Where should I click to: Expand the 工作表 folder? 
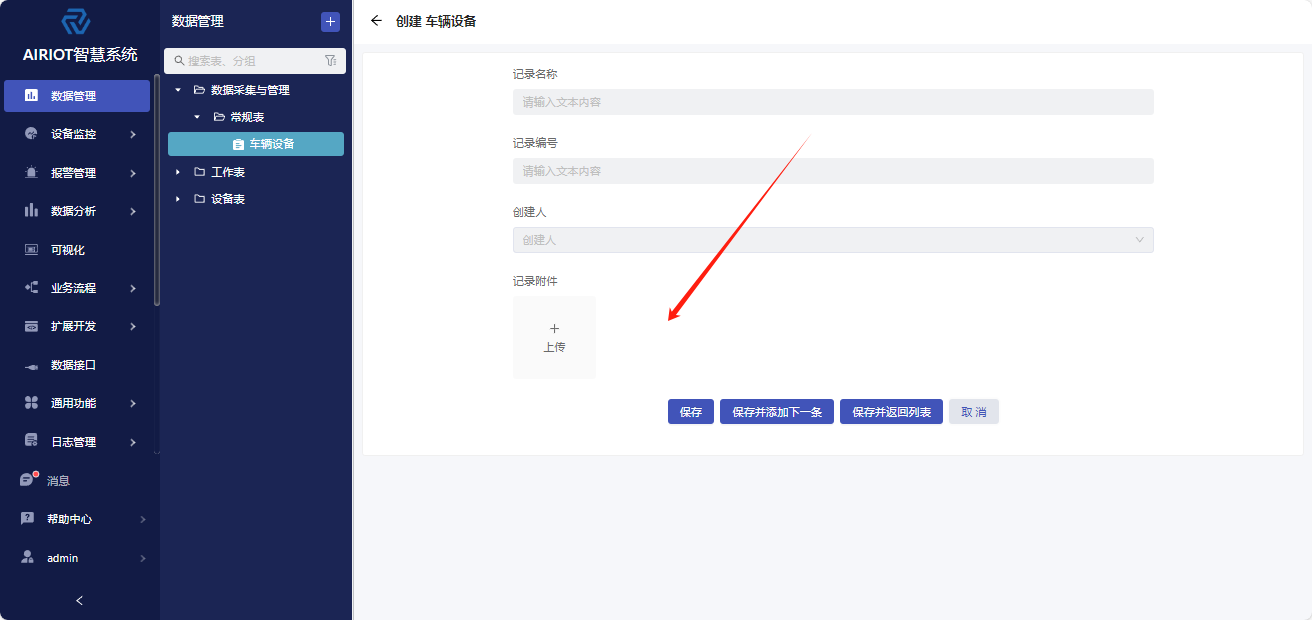point(178,172)
